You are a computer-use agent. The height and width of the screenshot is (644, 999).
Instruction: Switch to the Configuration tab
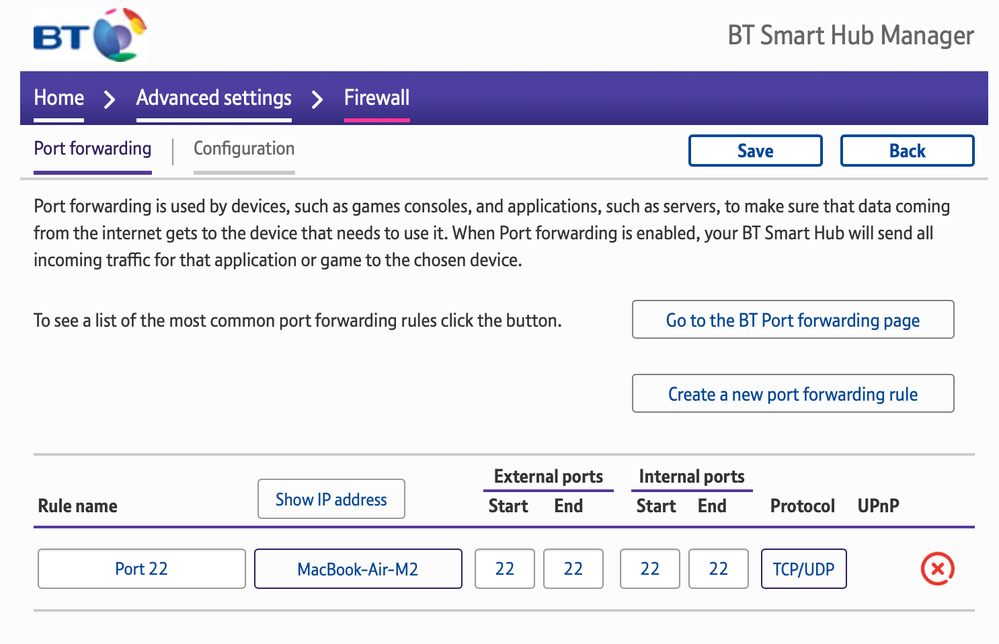pos(244,149)
